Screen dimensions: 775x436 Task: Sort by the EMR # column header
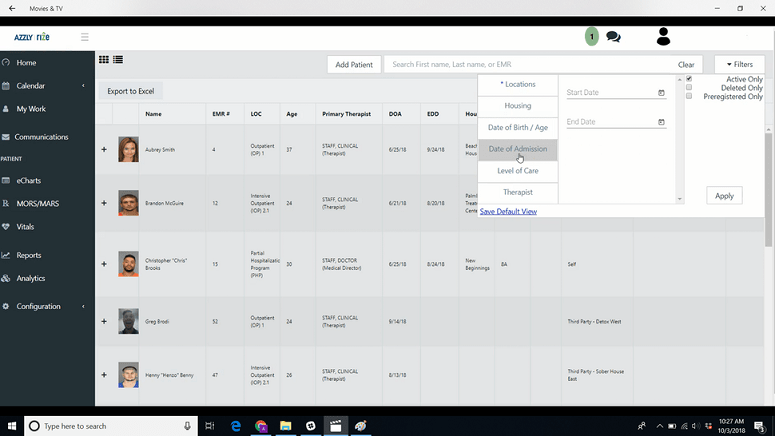coord(221,114)
